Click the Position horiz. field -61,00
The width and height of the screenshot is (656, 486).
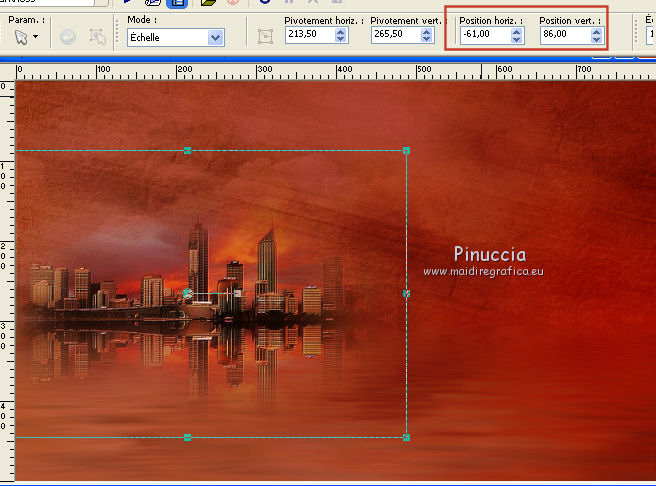[x=486, y=35]
